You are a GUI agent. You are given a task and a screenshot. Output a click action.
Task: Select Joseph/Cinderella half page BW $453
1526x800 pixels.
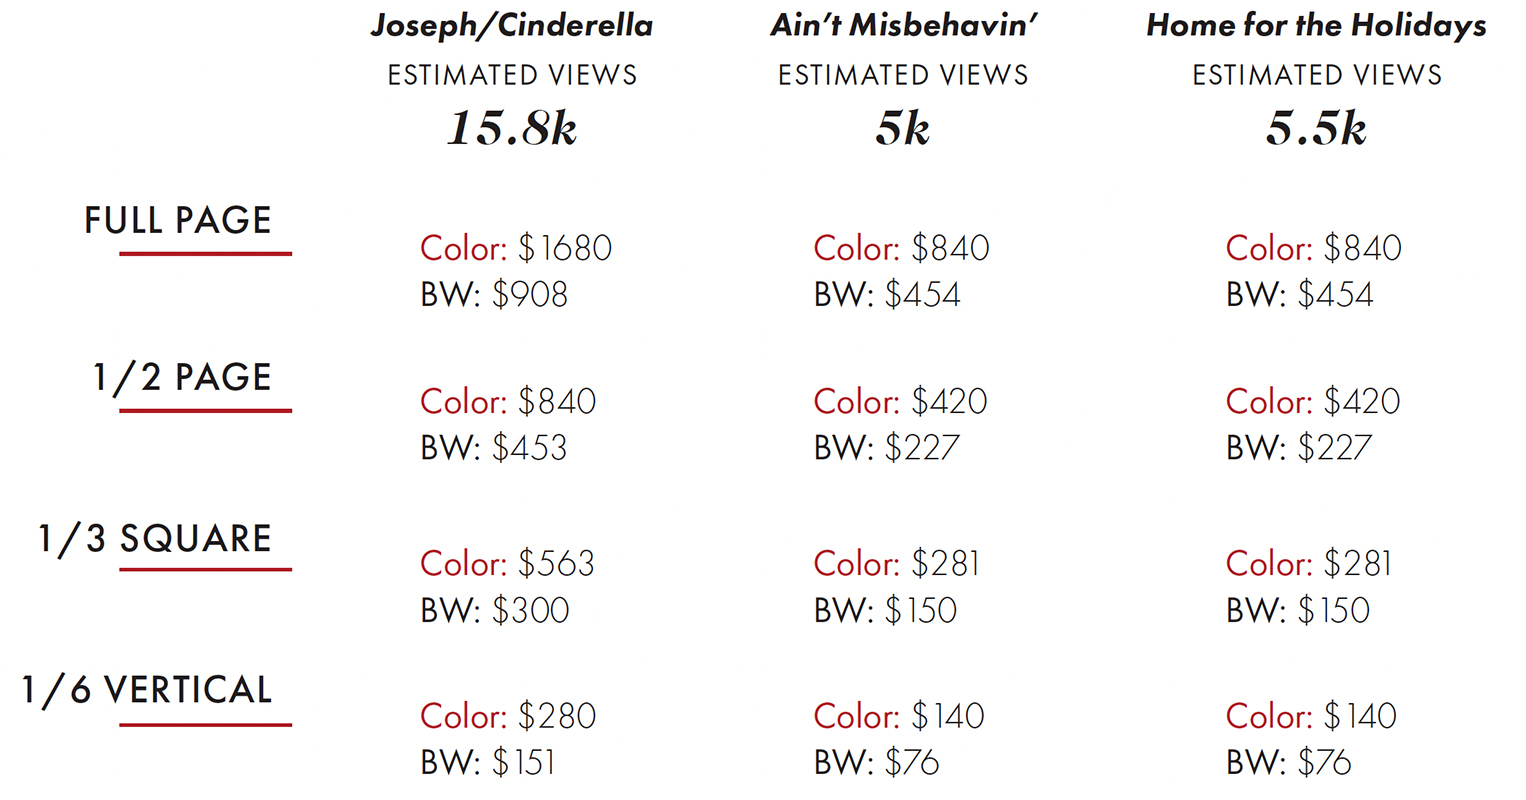click(494, 447)
